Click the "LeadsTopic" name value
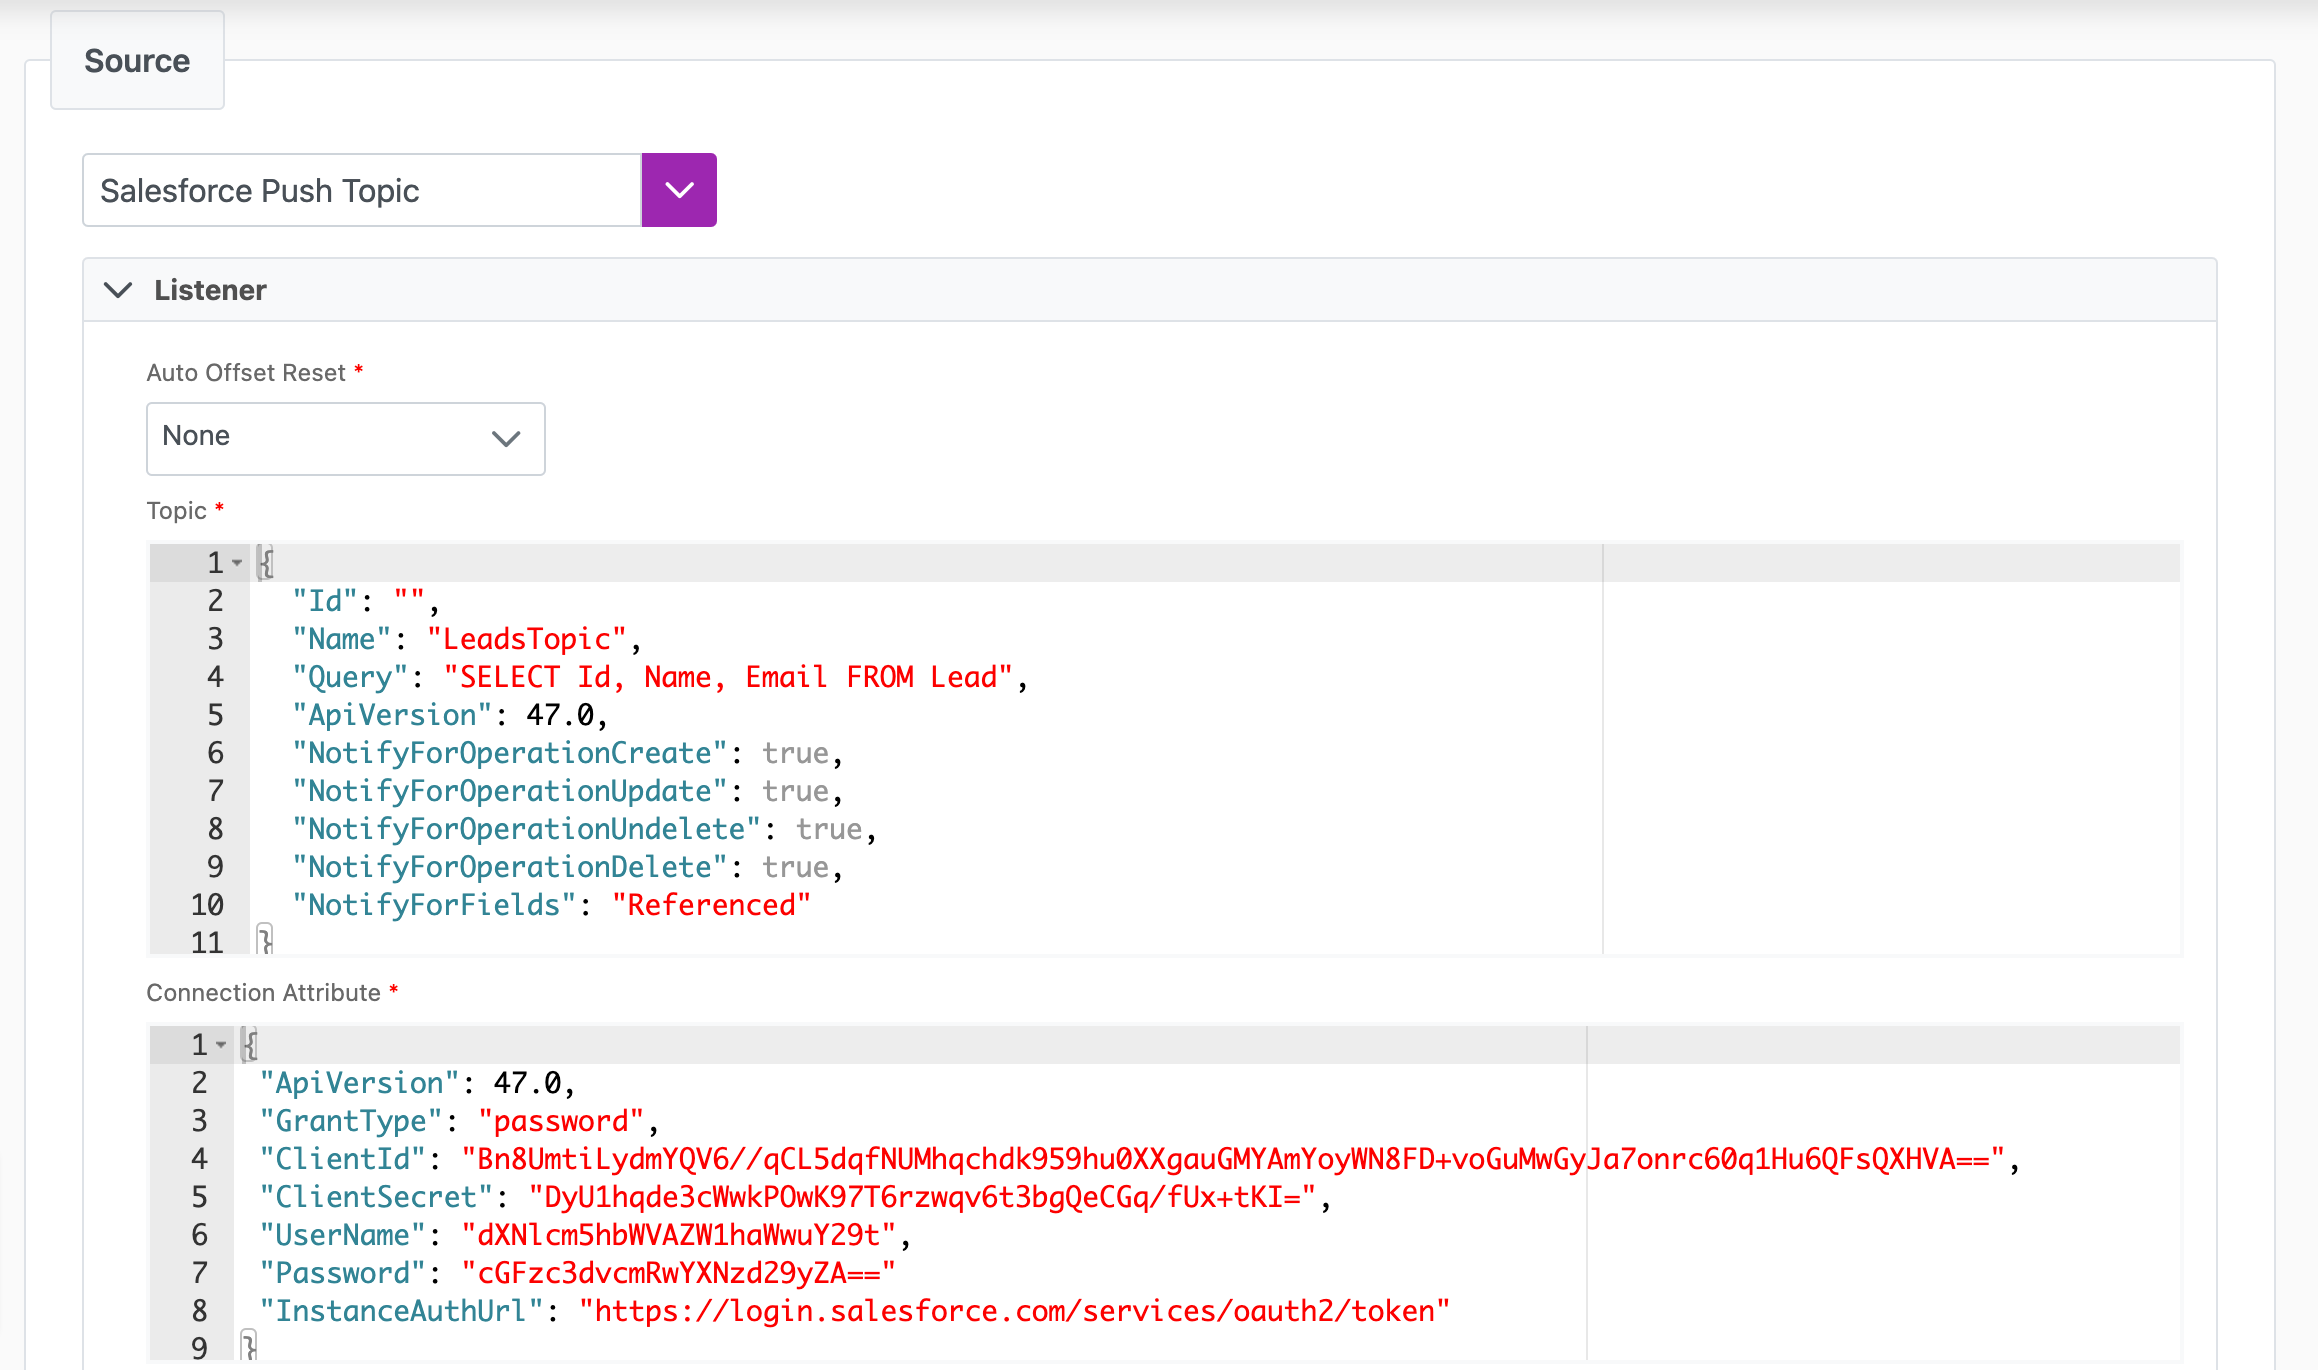Screen dimensions: 2318x1370 527,639
